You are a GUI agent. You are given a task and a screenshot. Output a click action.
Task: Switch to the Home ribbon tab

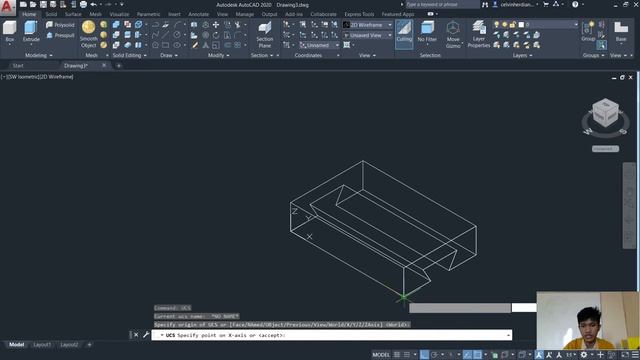click(x=29, y=14)
